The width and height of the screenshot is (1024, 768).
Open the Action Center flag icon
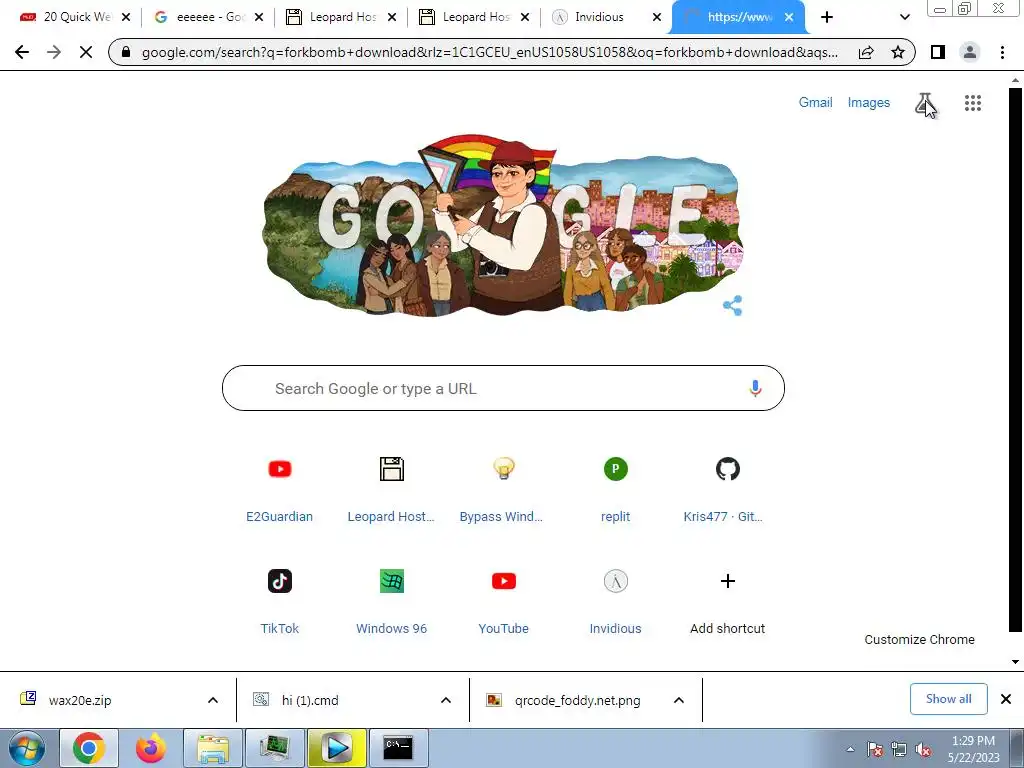click(875, 750)
